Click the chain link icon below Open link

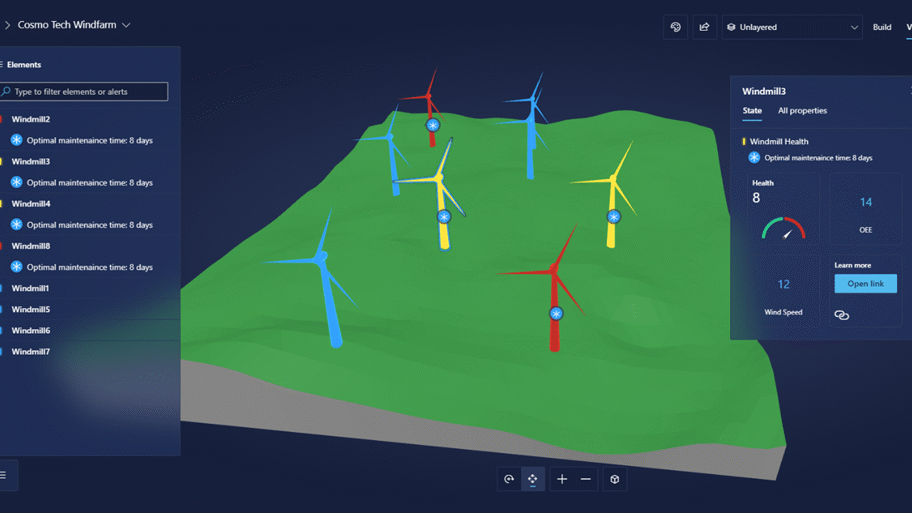[x=842, y=315]
